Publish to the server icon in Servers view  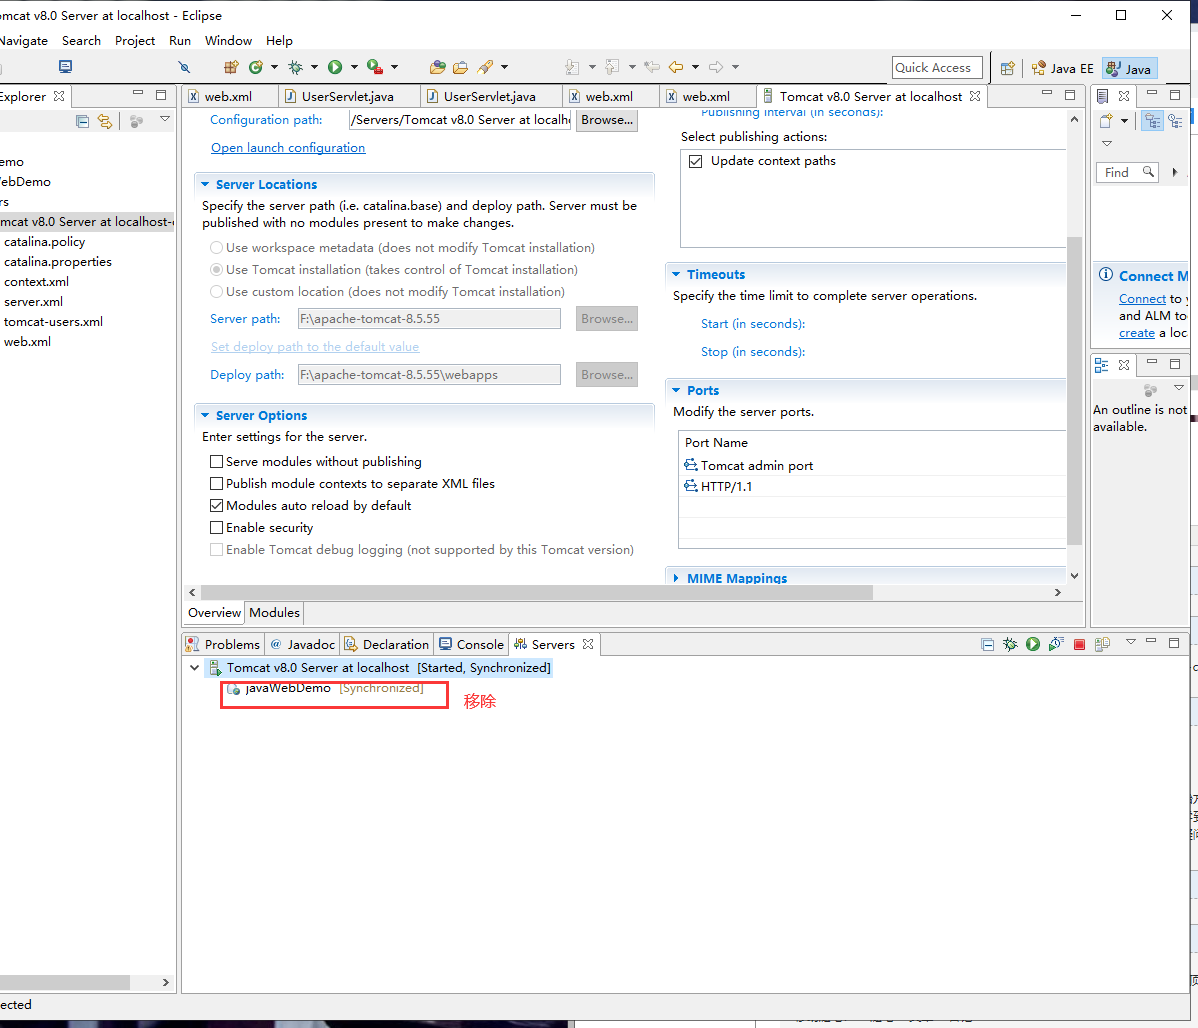(1102, 644)
